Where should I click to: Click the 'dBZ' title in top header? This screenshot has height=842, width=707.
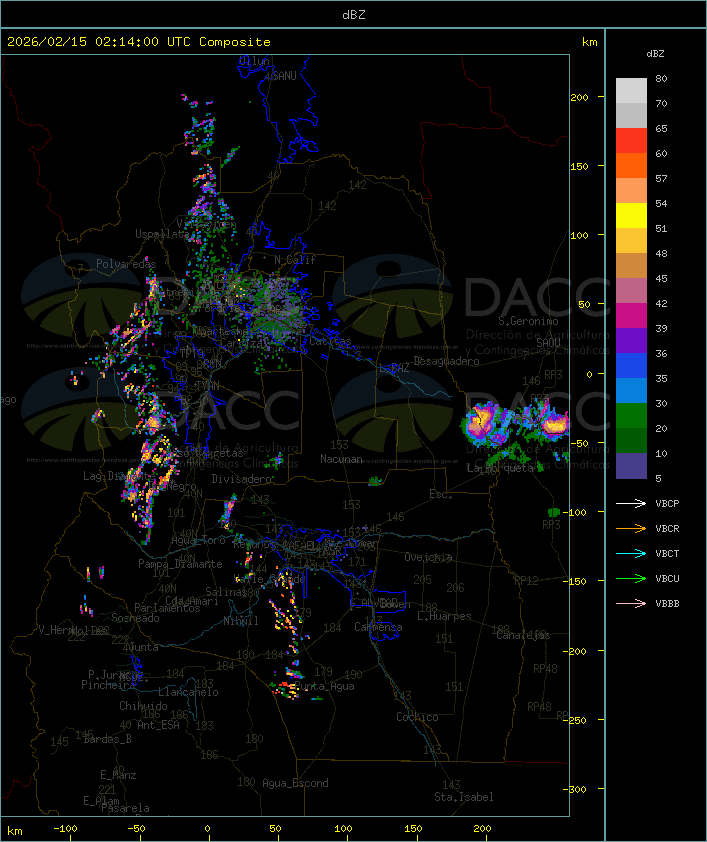coord(354,15)
